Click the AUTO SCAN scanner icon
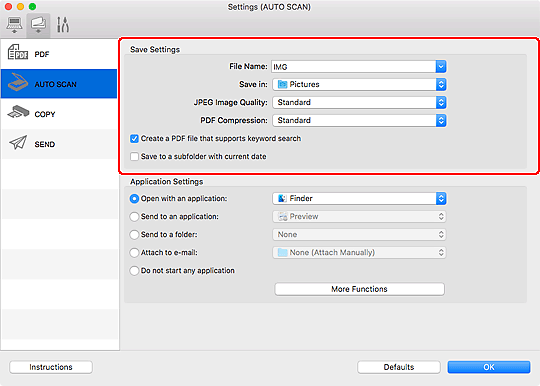The image size is (540, 386). (18, 82)
